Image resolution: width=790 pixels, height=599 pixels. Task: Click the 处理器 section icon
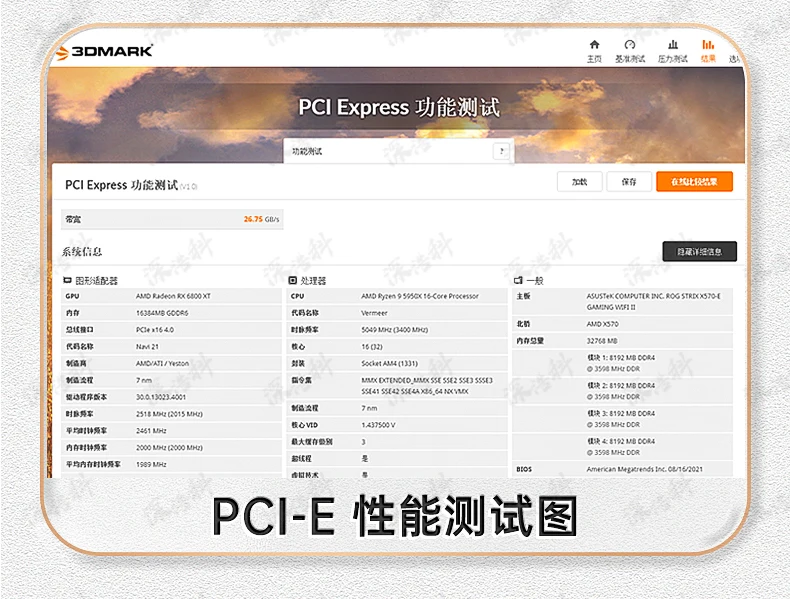tap(293, 281)
